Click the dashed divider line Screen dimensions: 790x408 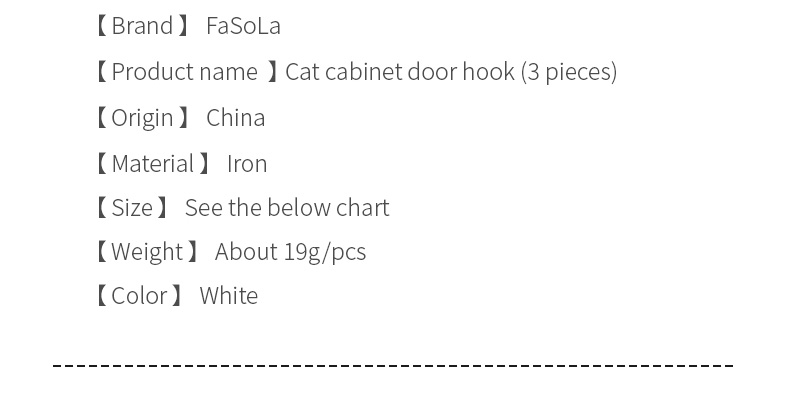point(393,364)
